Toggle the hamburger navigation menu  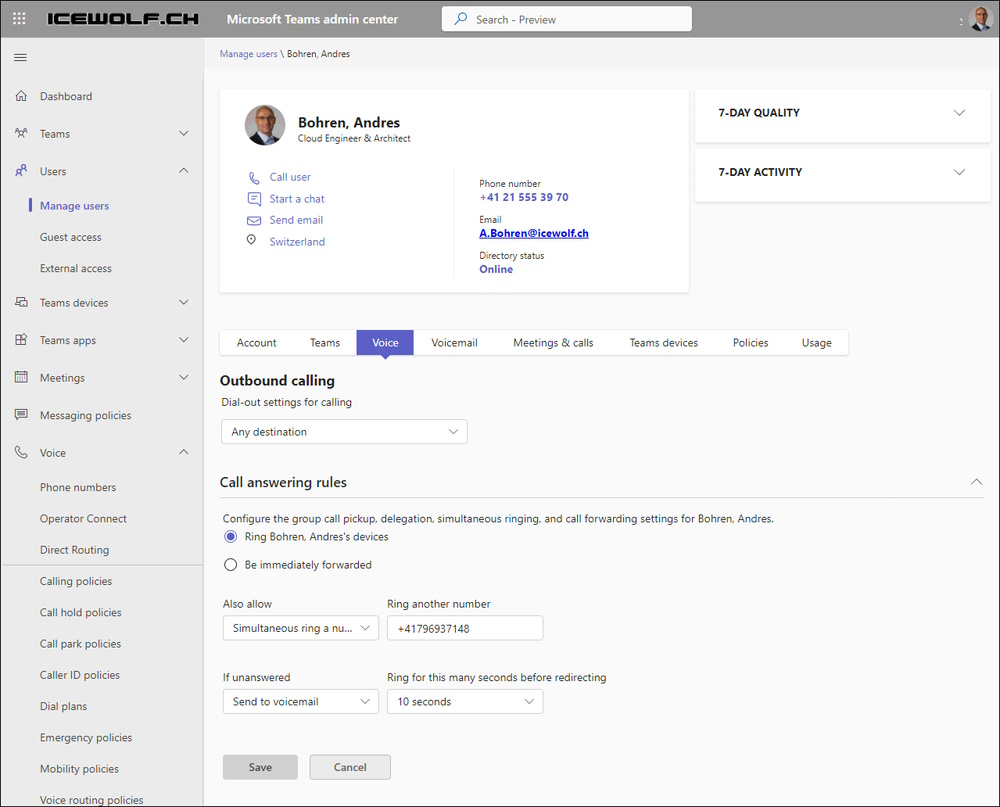(x=20, y=57)
